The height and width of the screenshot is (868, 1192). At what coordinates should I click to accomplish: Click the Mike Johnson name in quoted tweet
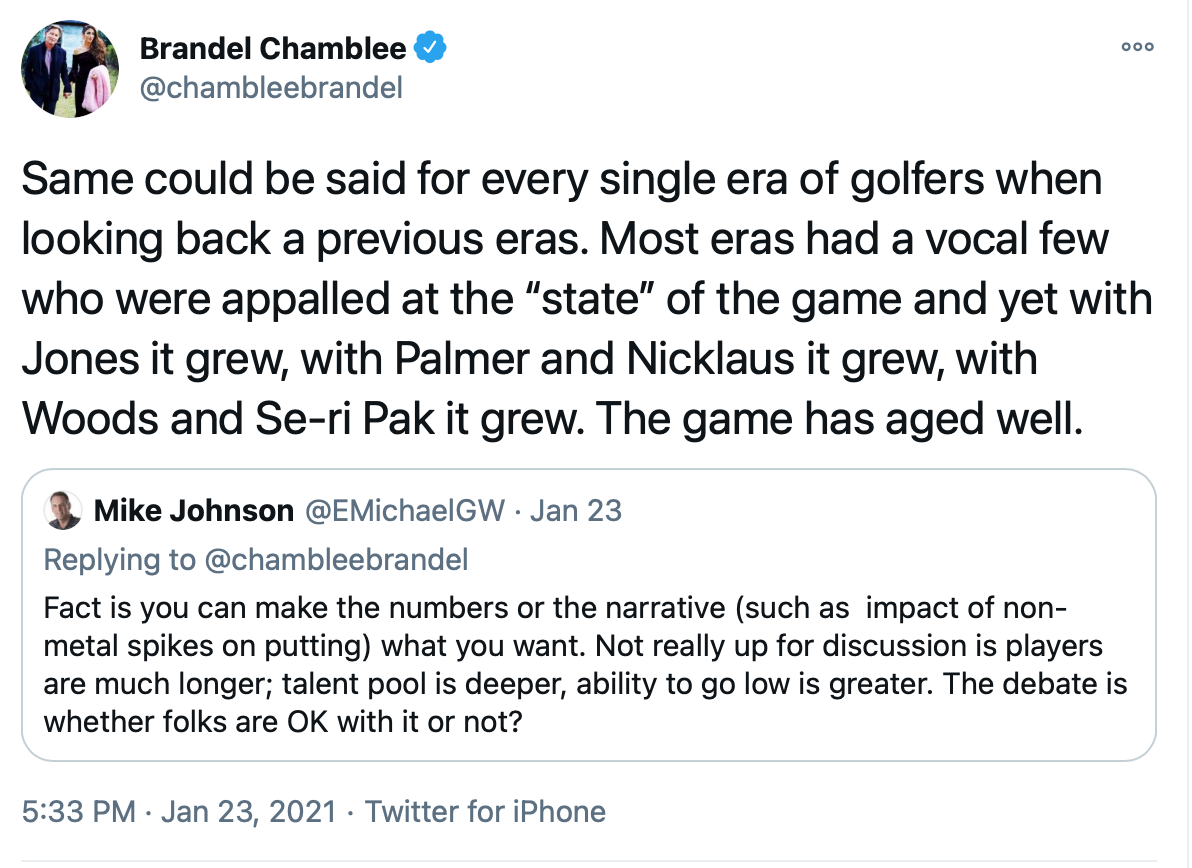(194, 511)
